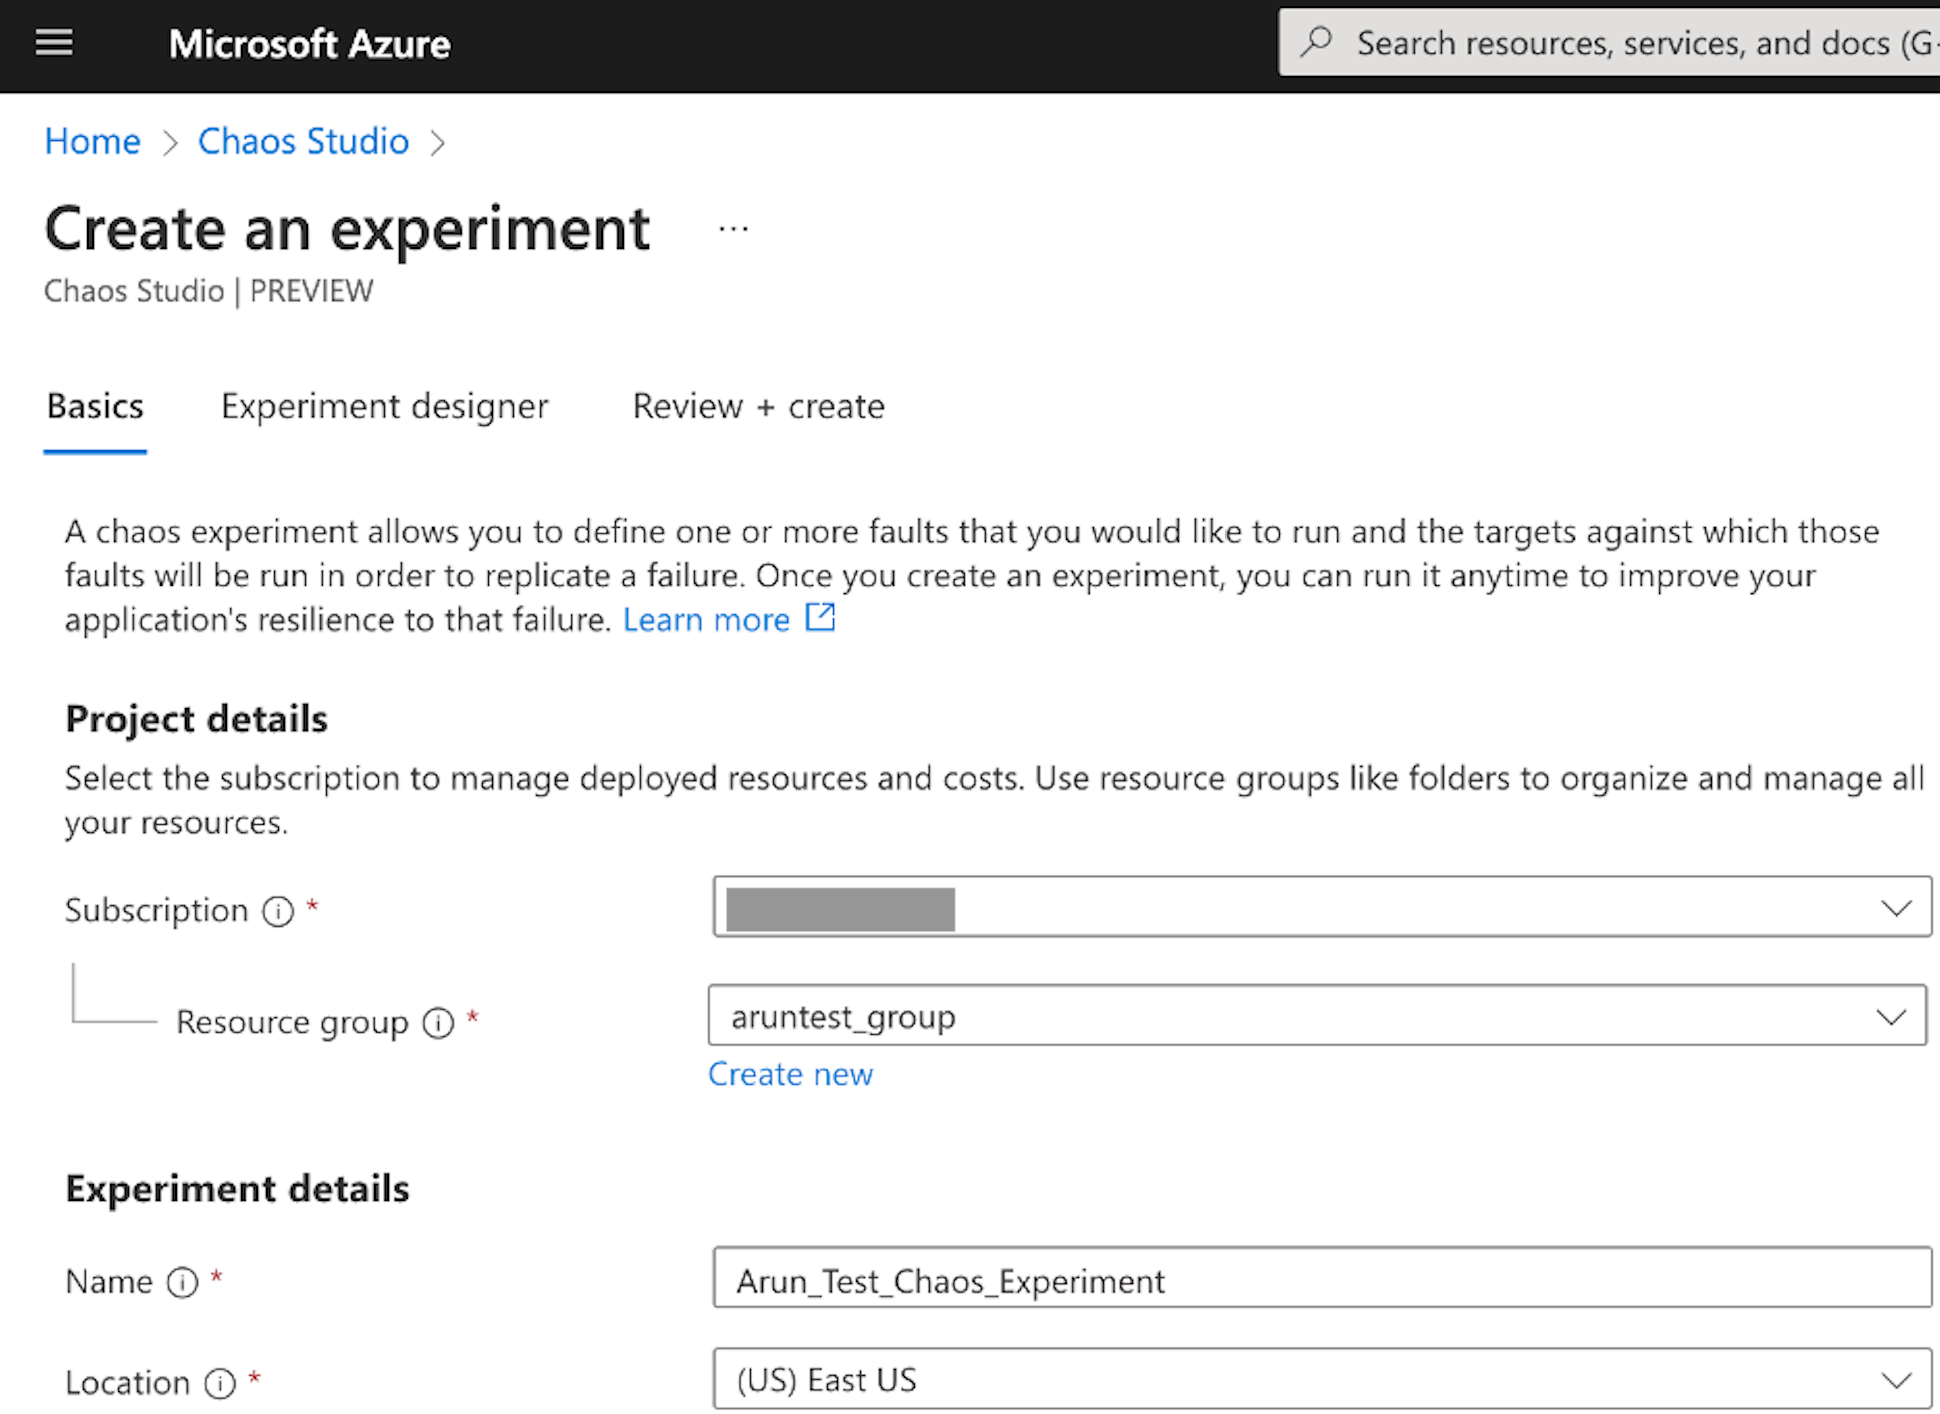Click the Subscription info icon

pyautogui.click(x=278, y=911)
